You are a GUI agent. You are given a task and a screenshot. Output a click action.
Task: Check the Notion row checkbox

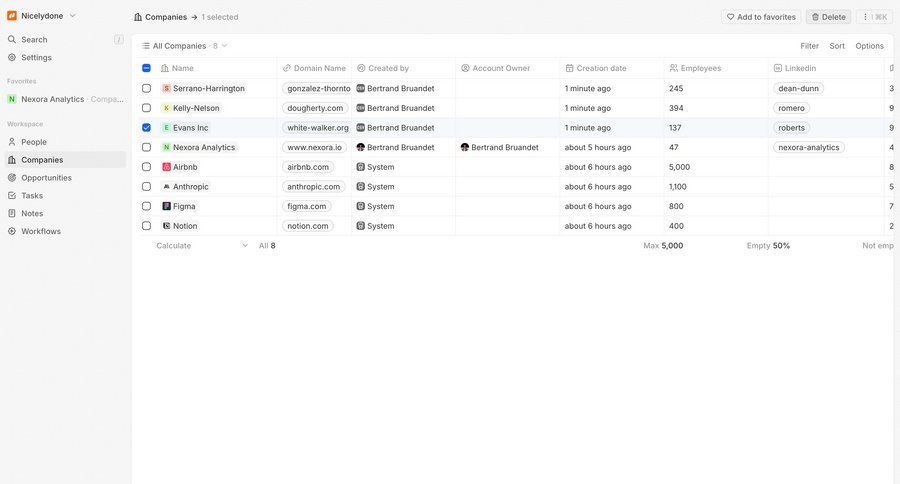pyautogui.click(x=146, y=226)
